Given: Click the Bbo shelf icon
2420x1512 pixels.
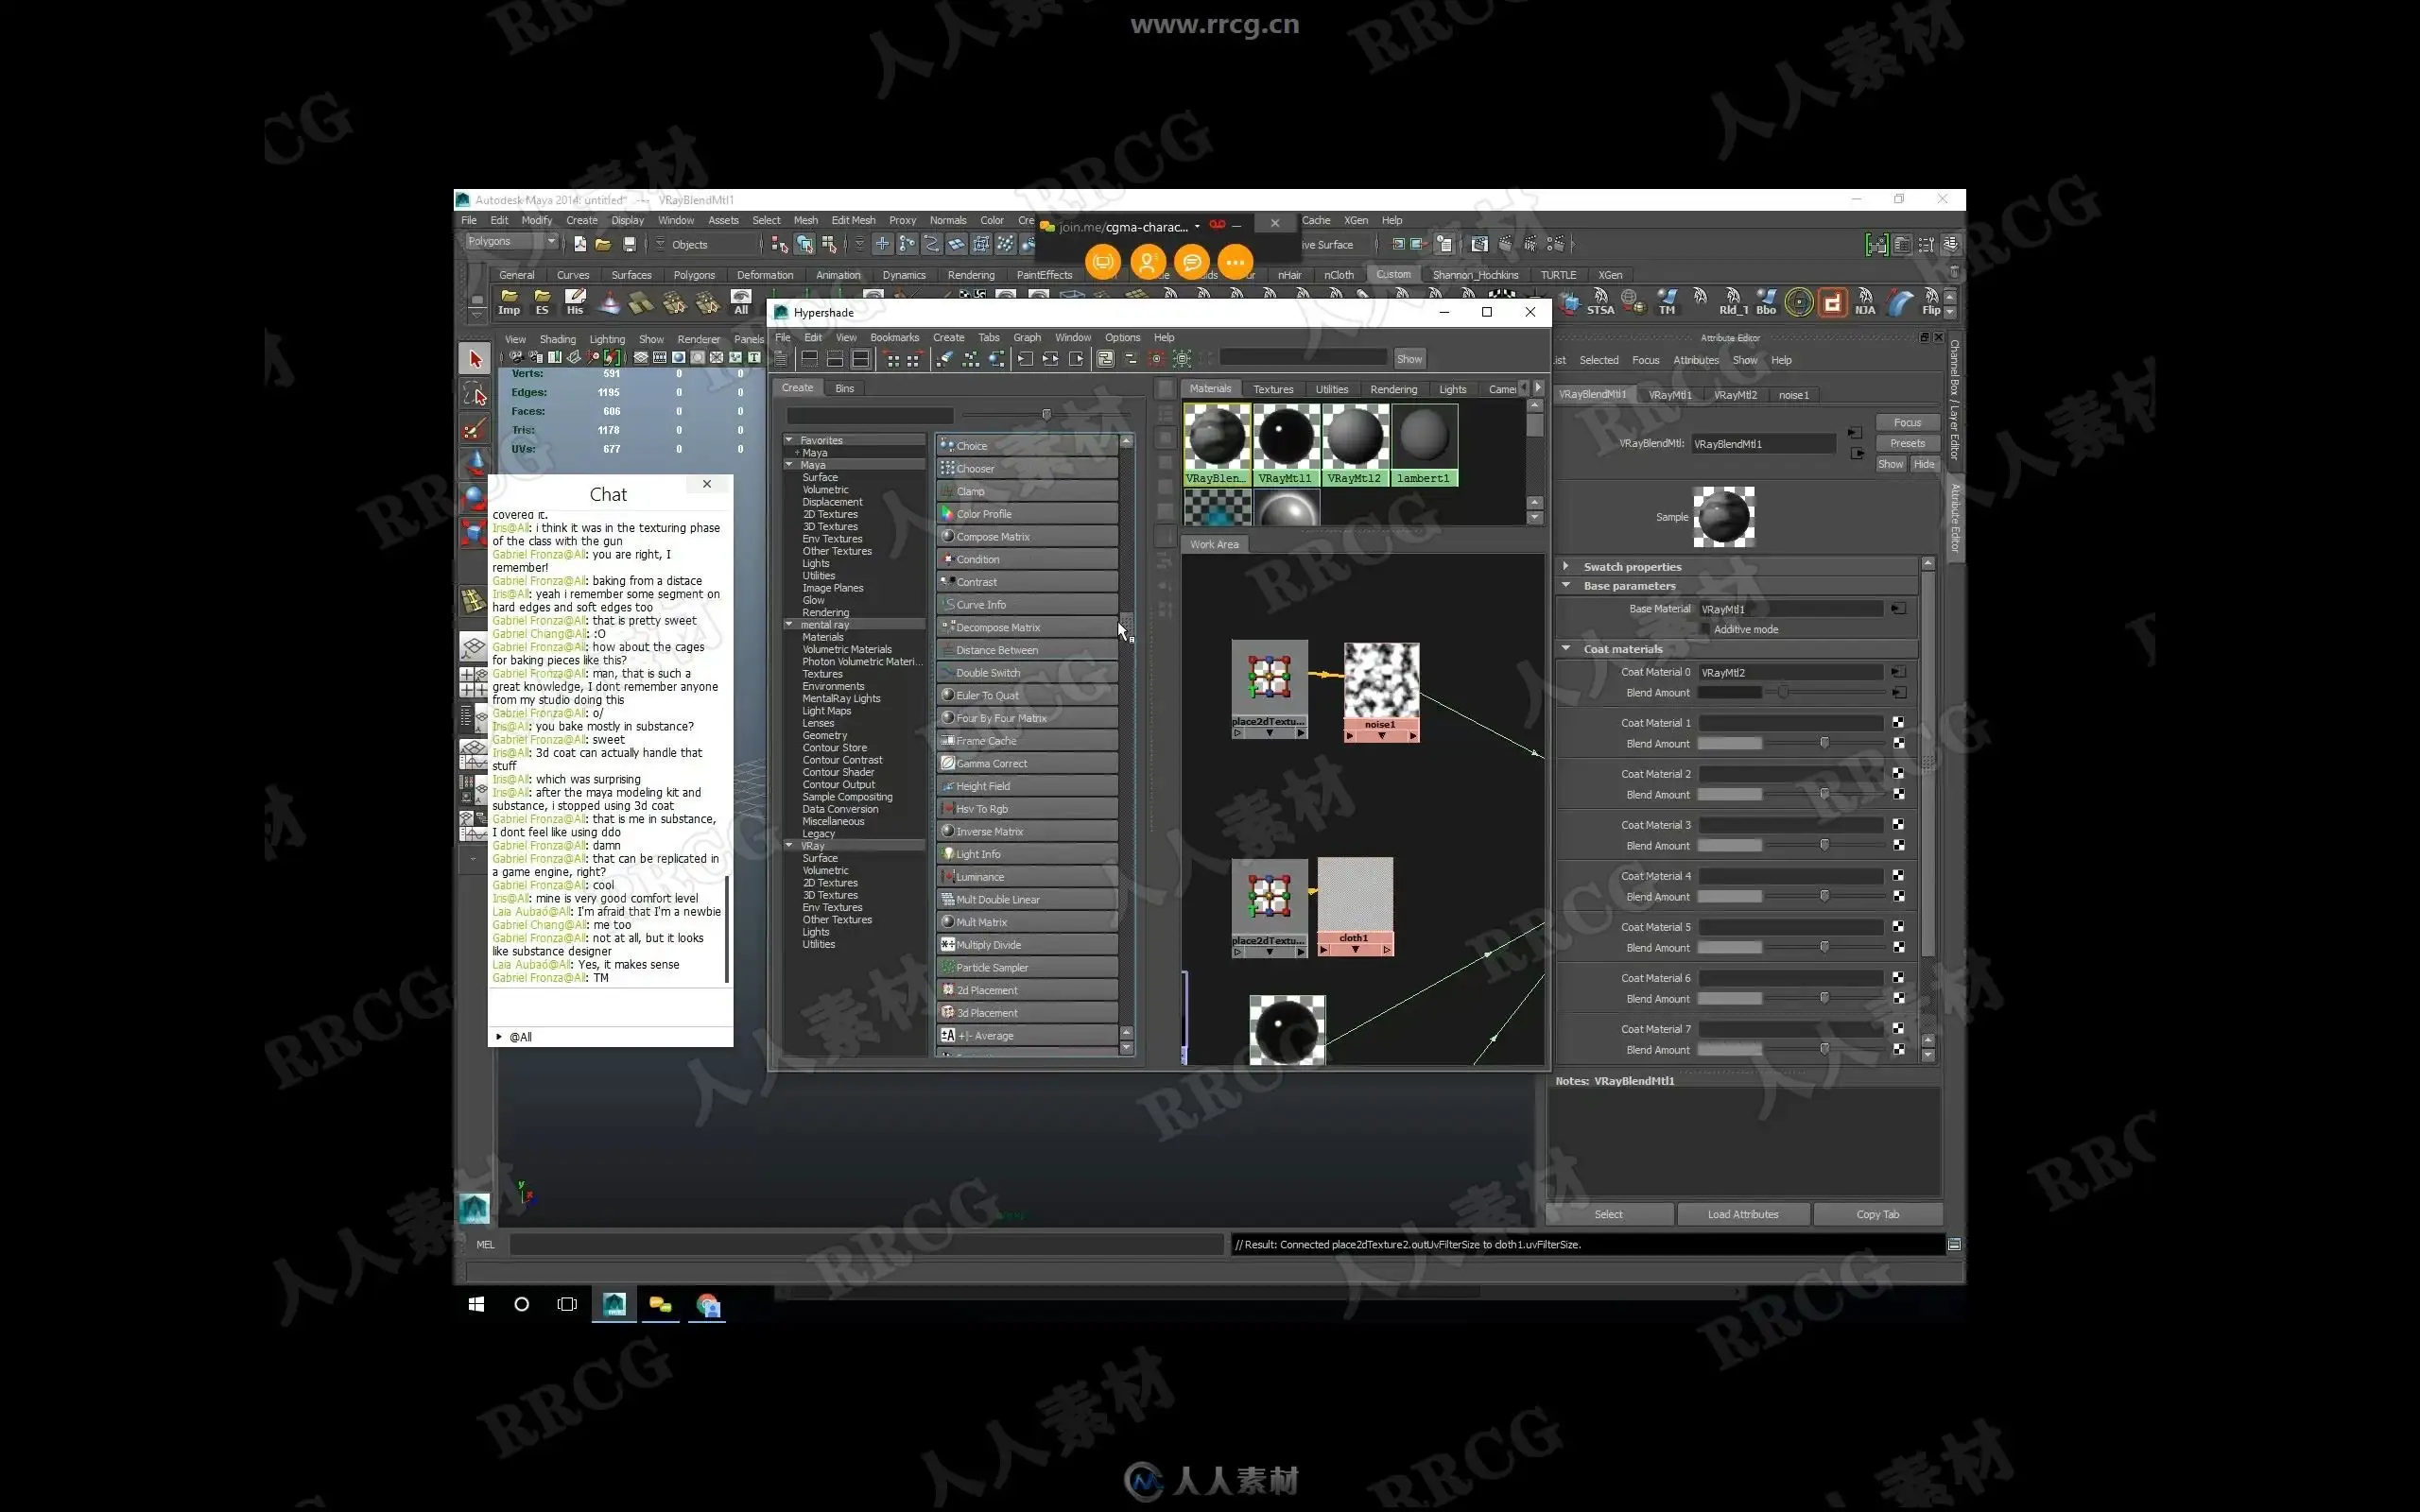Looking at the screenshot, I should [x=1766, y=302].
